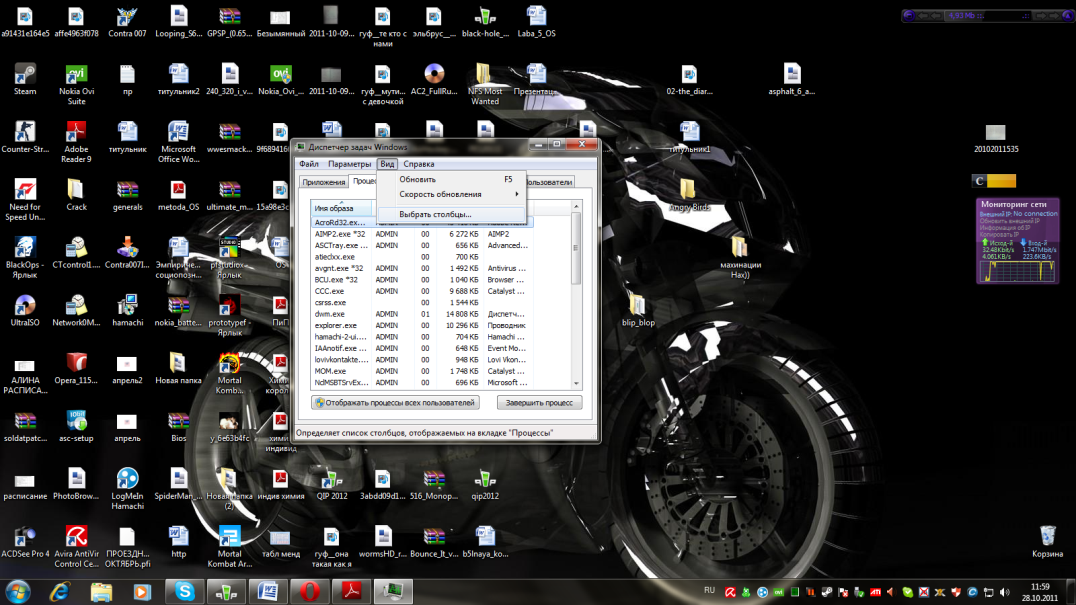Open Need for Speed Undercover icon

click(25, 200)
